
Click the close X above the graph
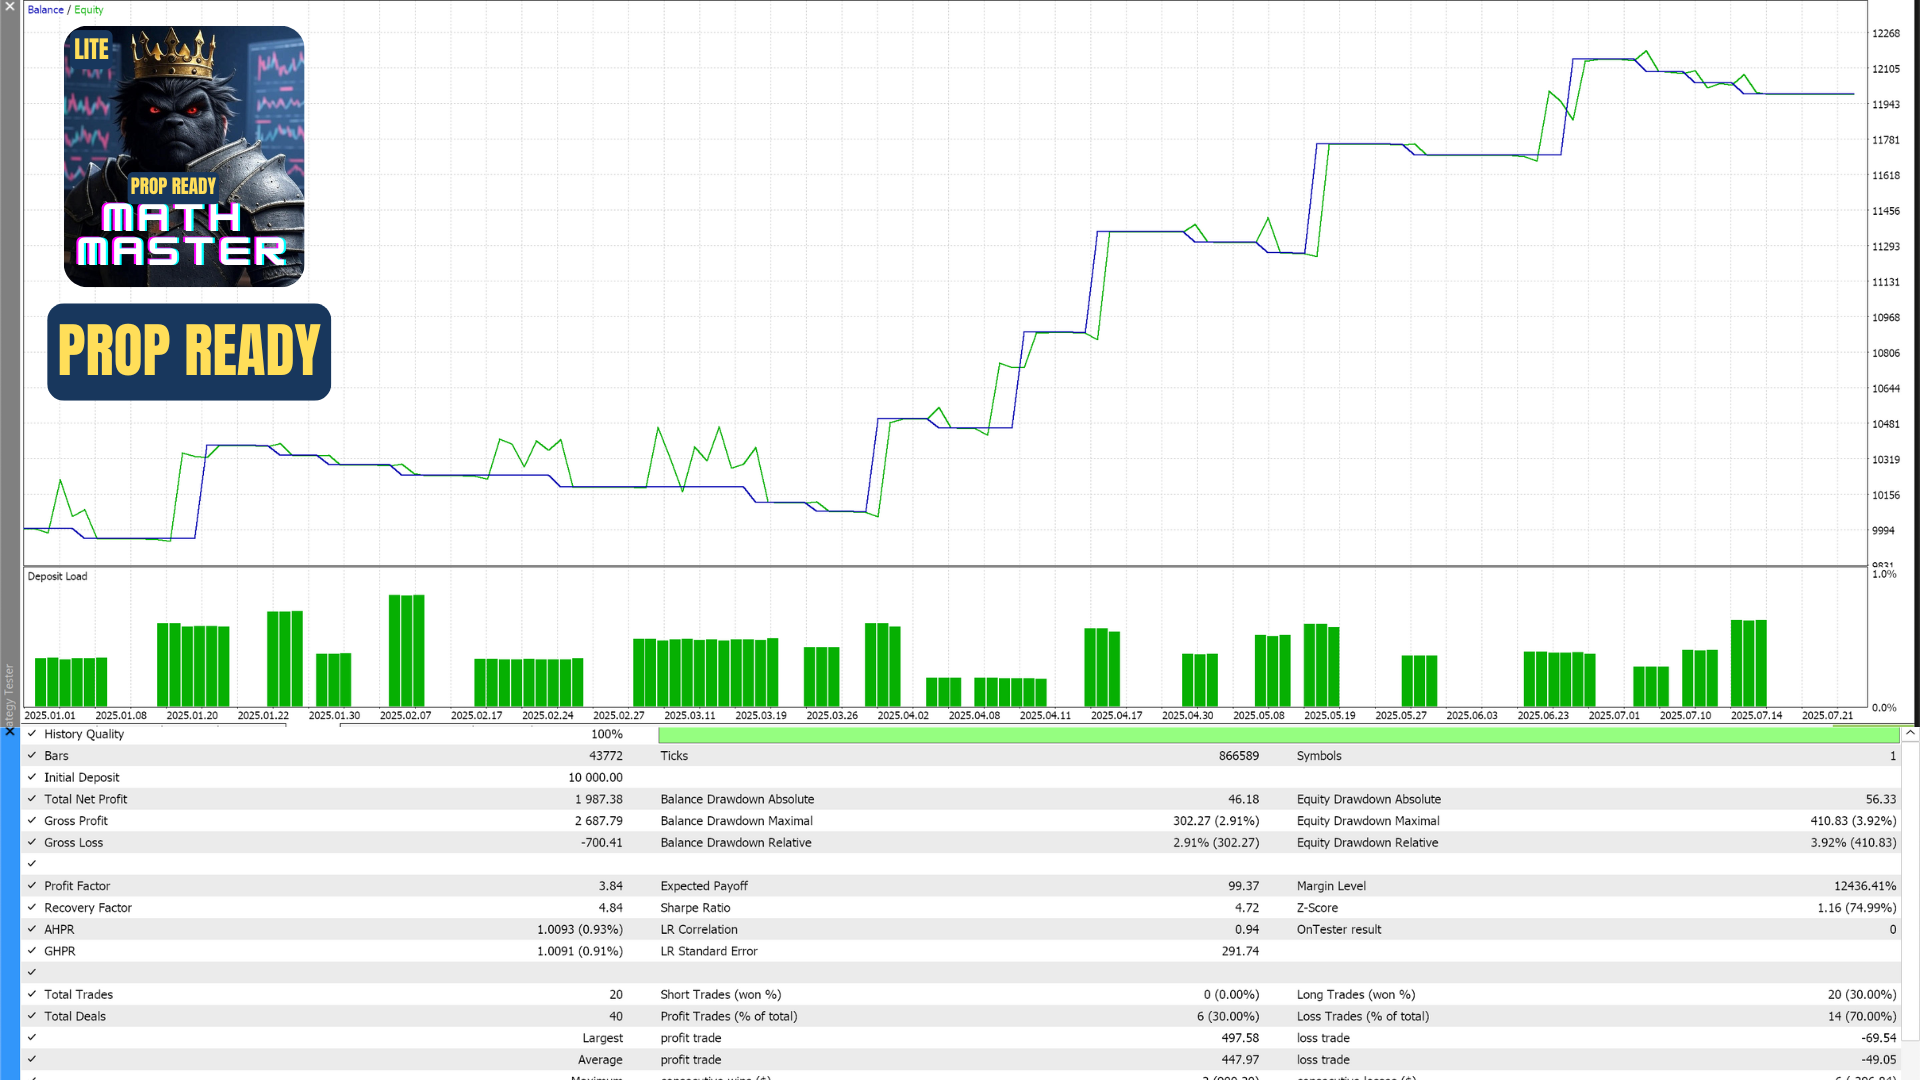[x=10, y=7]
